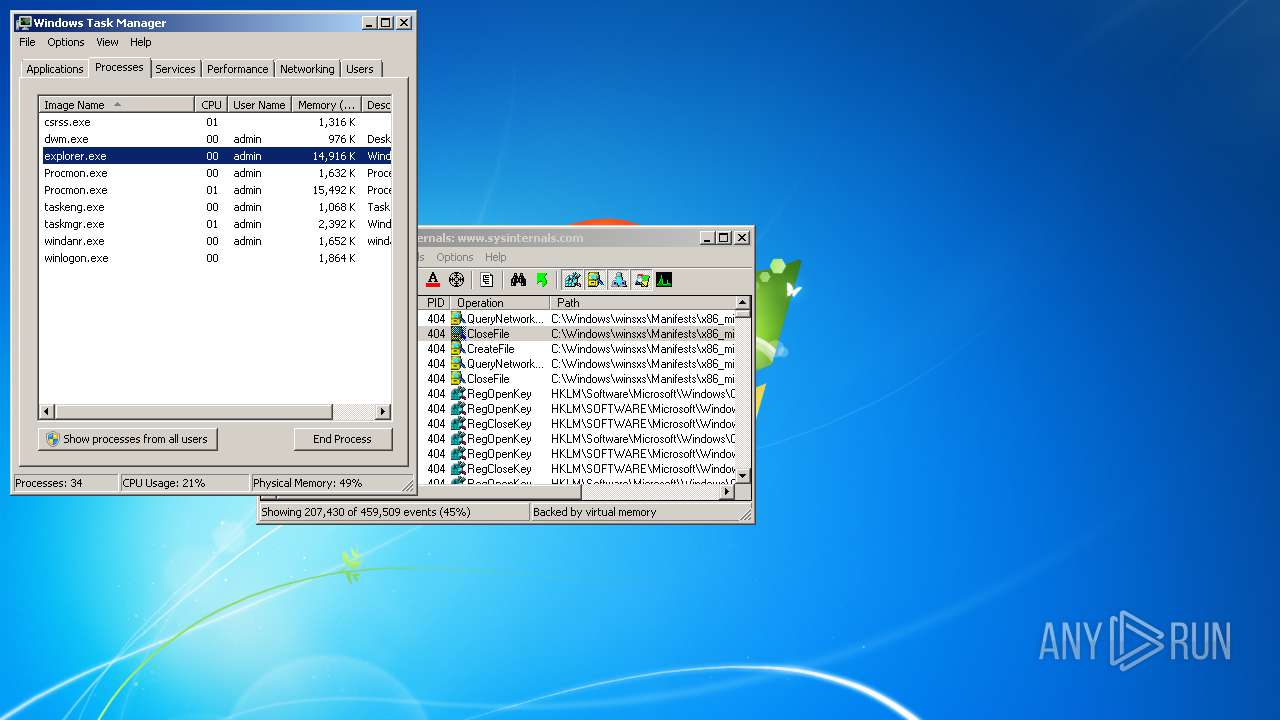Select the Procmon.exe row using 1,632 K
The height and width of the screenshot is (720, 1280).
215,173
